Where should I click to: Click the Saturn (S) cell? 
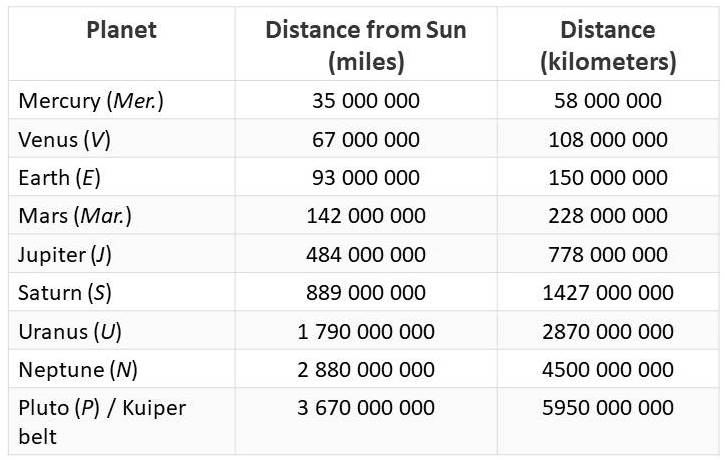[65, 293]
